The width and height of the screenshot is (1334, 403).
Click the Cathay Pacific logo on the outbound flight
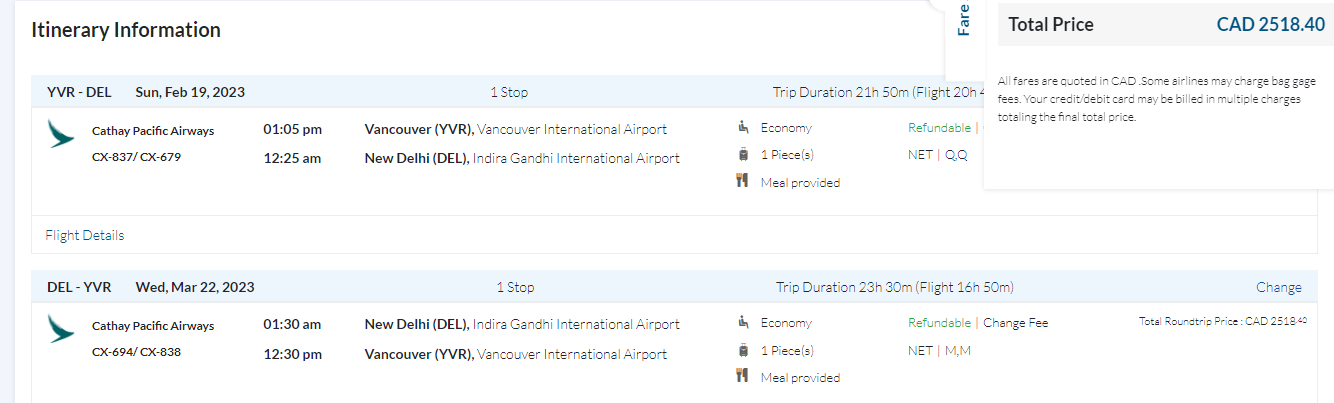point(61,133)
